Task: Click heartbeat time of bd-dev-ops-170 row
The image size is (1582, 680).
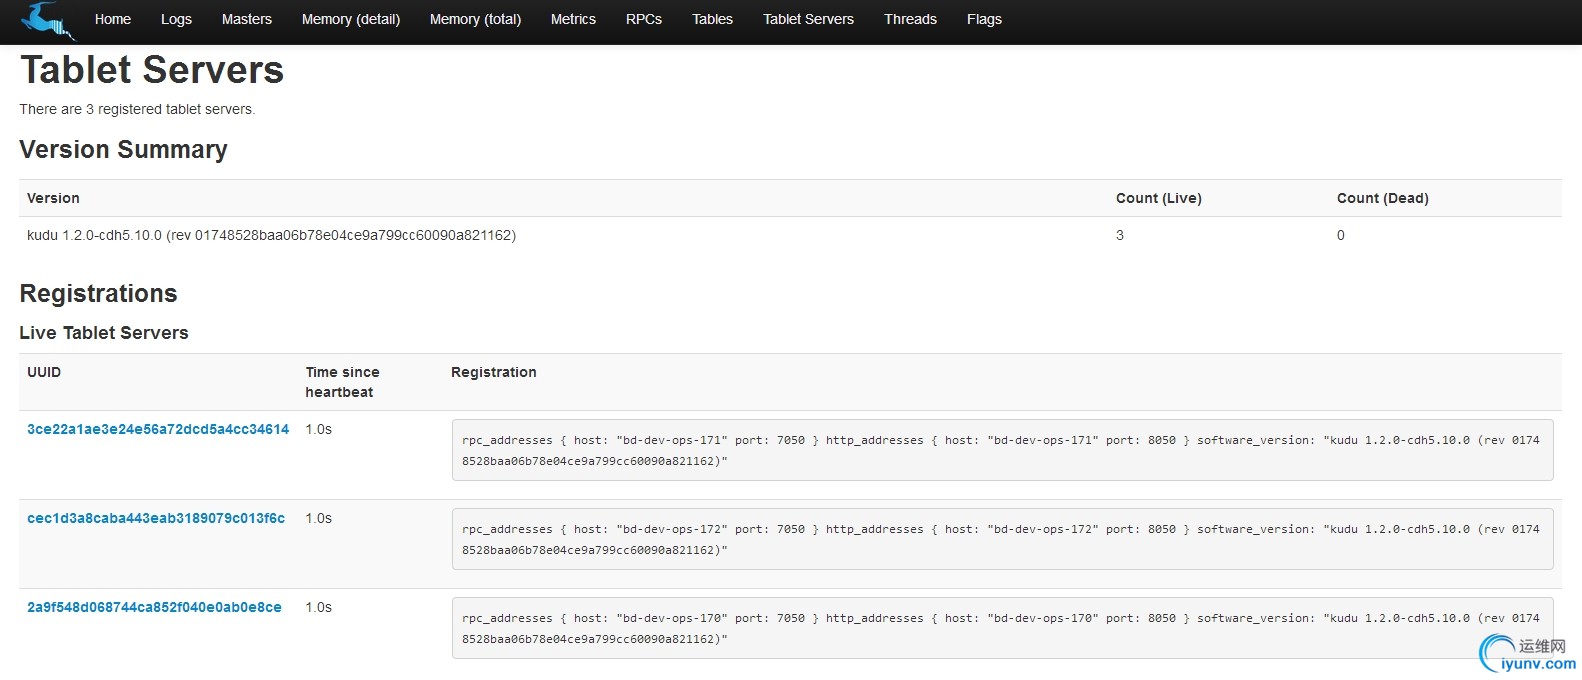Action: tap(319, 607)
